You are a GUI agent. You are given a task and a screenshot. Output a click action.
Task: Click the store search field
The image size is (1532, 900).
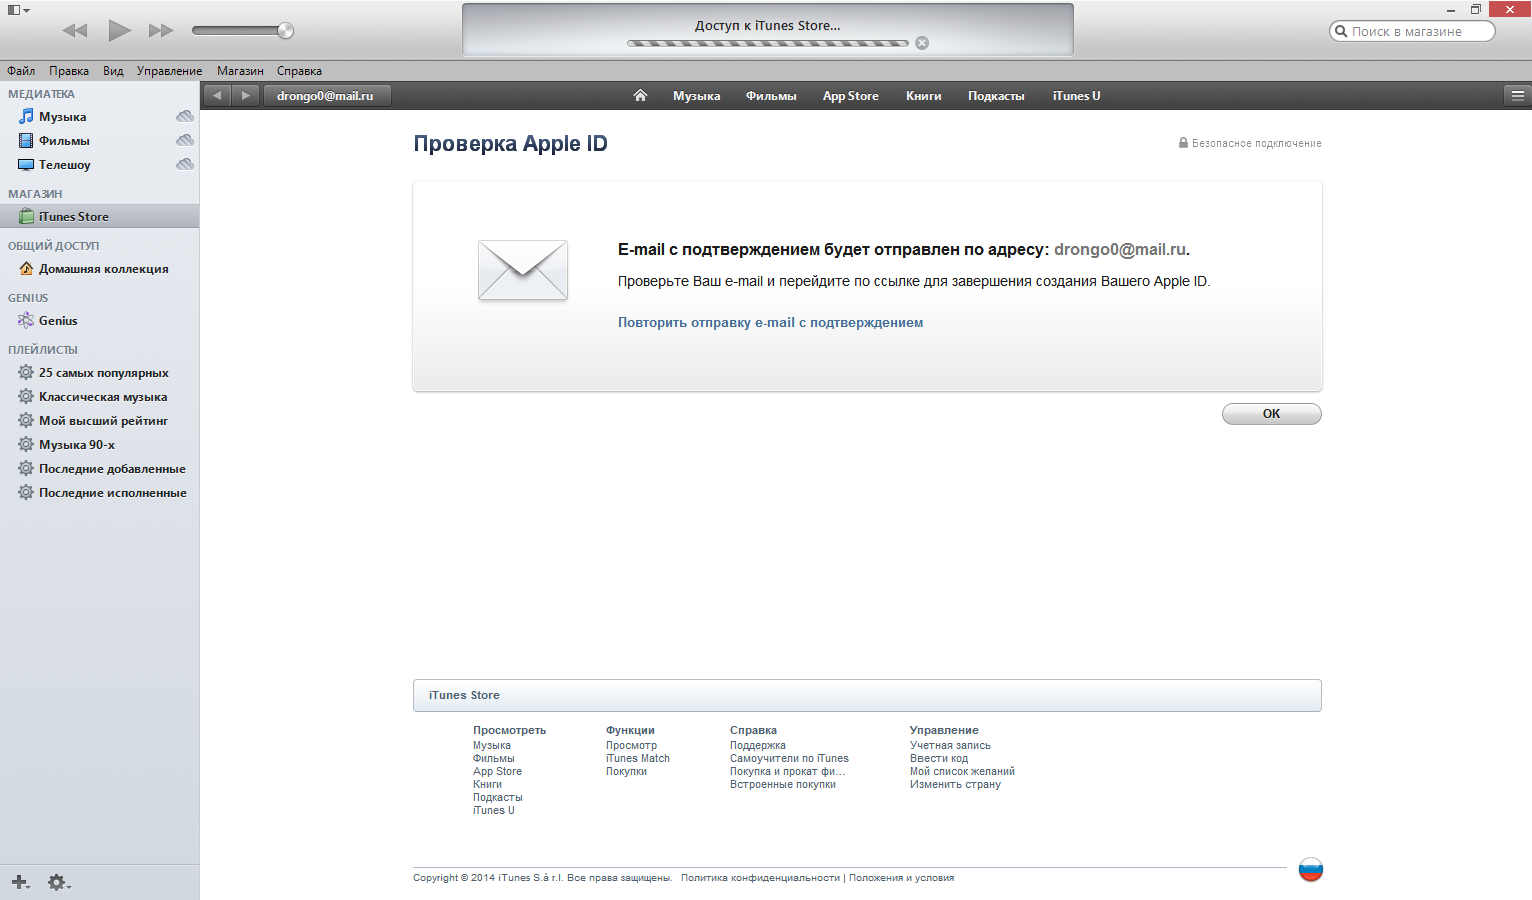click(x=1412, y=31)
